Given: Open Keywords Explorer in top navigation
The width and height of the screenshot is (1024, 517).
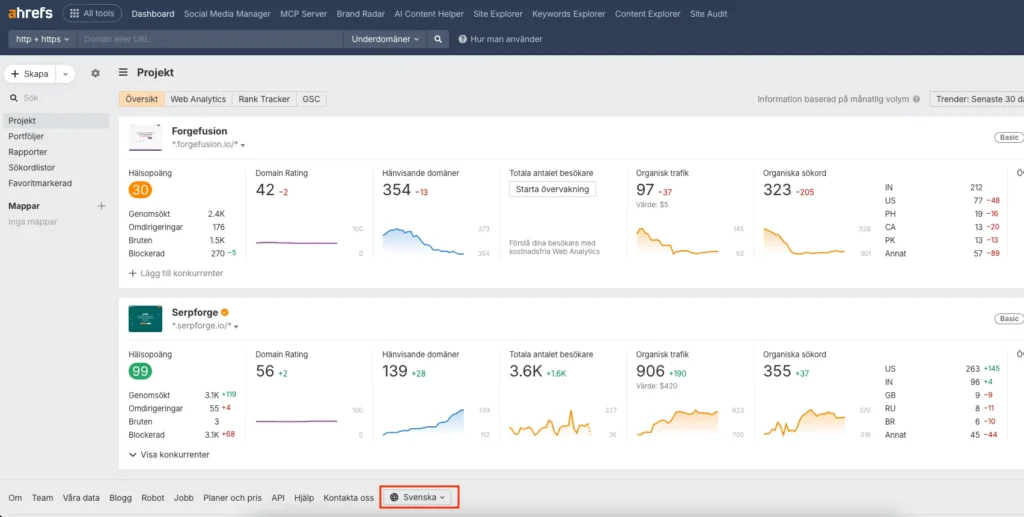Looking at the screenshot, I should click(569, 14).
